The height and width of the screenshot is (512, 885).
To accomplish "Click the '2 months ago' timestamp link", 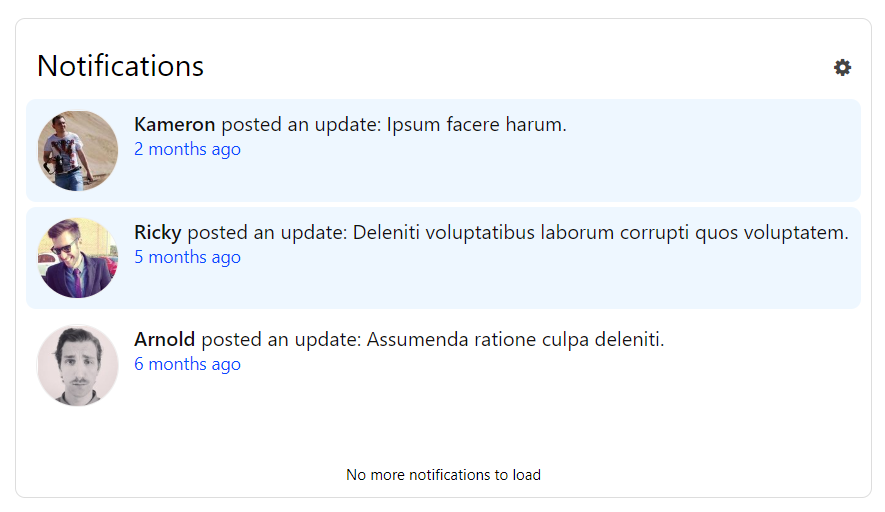I will pyautogui.click(x=187, y=149).
